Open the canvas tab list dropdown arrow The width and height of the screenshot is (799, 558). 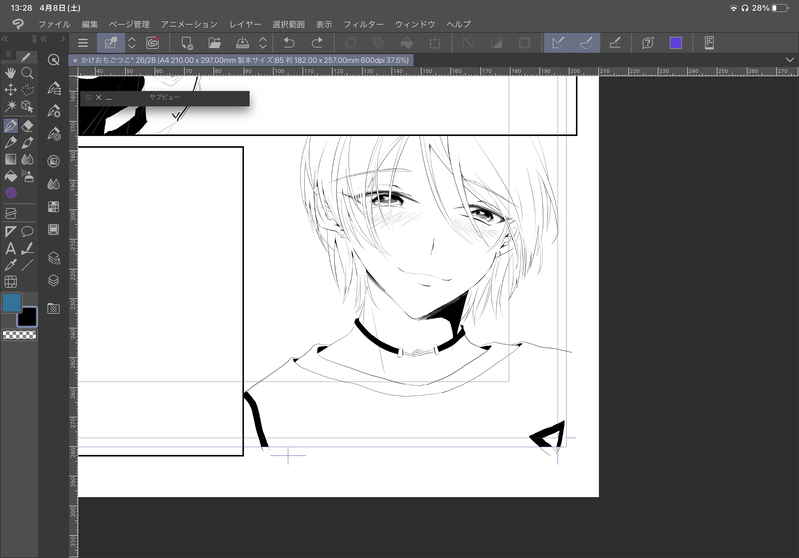point(789,60)
